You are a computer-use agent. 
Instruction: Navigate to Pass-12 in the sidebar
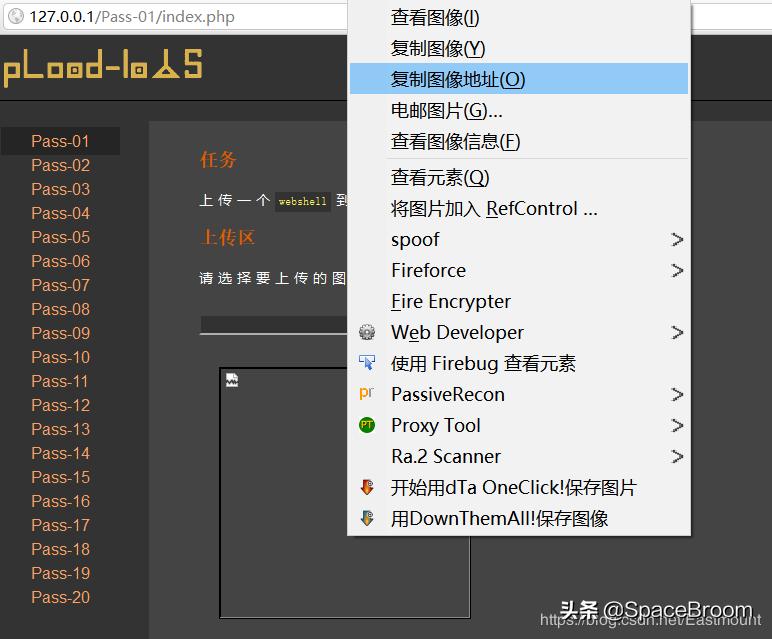point(60,405)
